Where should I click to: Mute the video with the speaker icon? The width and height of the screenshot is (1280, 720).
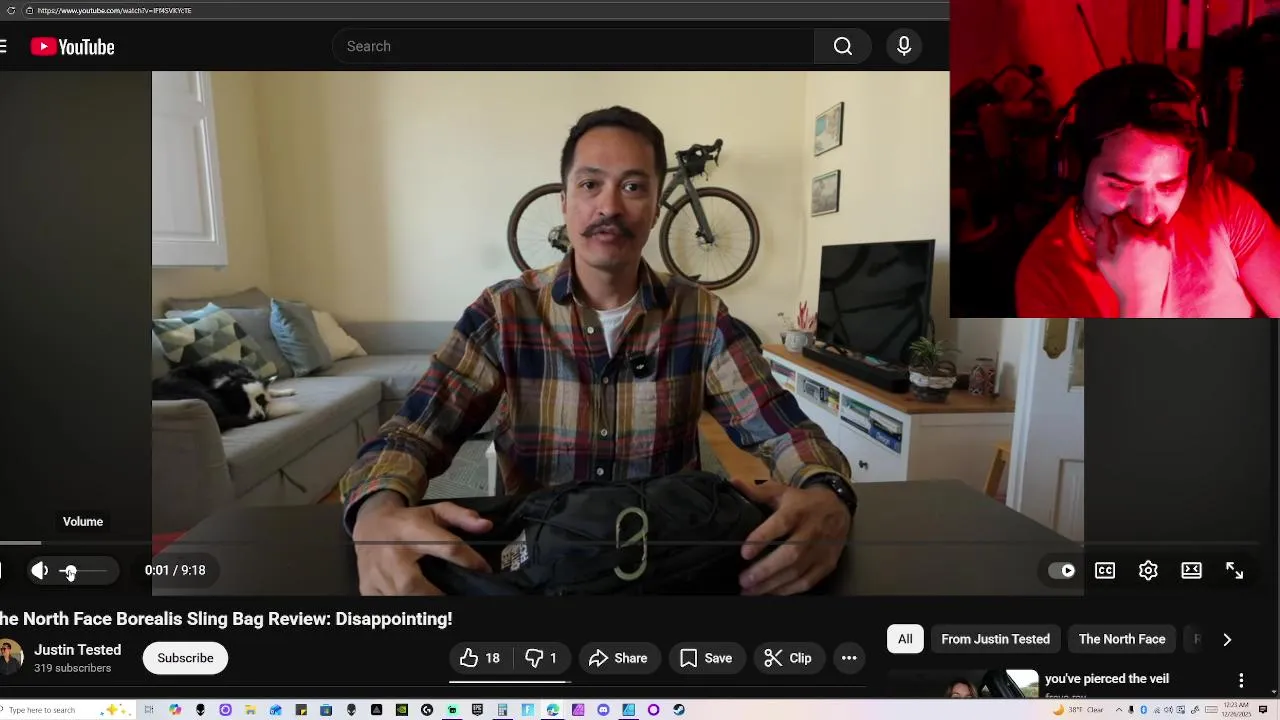tap(39, 570)
